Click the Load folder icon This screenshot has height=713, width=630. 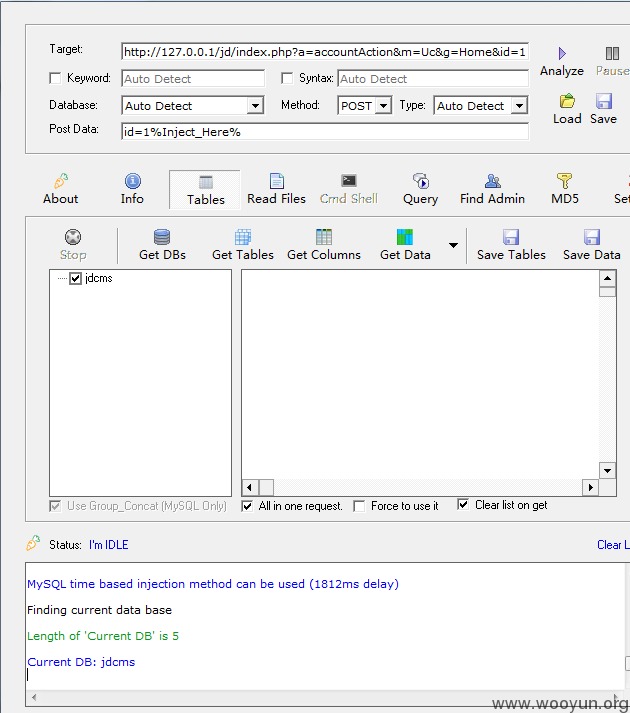[x=567, y=101]
